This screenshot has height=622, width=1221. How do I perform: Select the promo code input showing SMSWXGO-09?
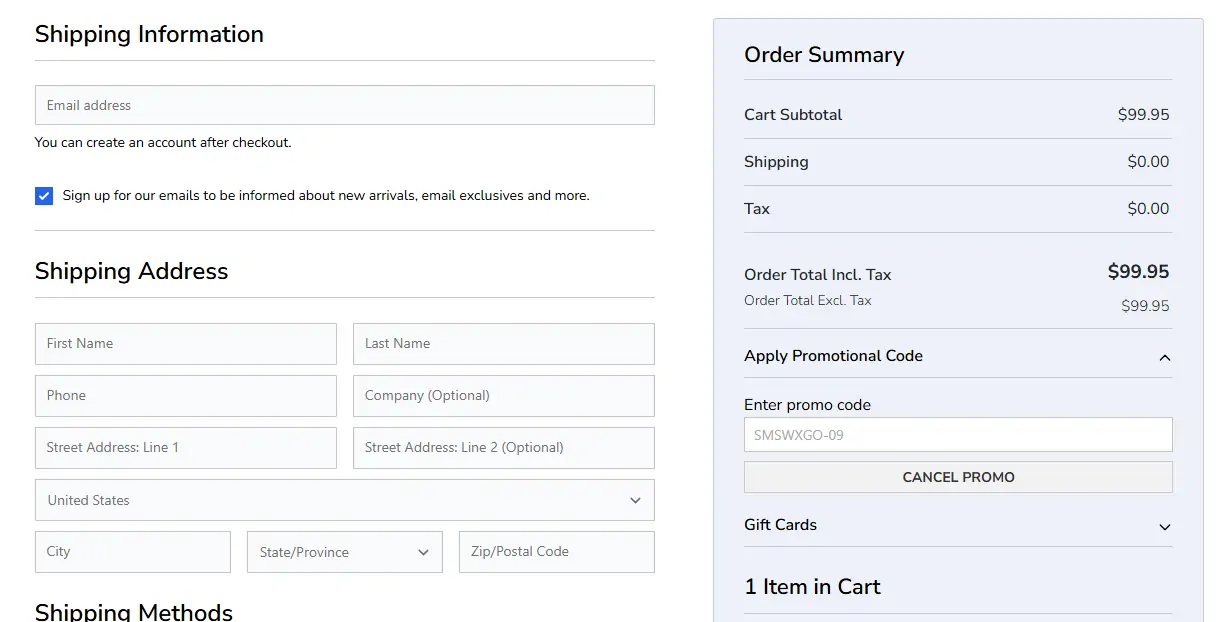point(957,434)
